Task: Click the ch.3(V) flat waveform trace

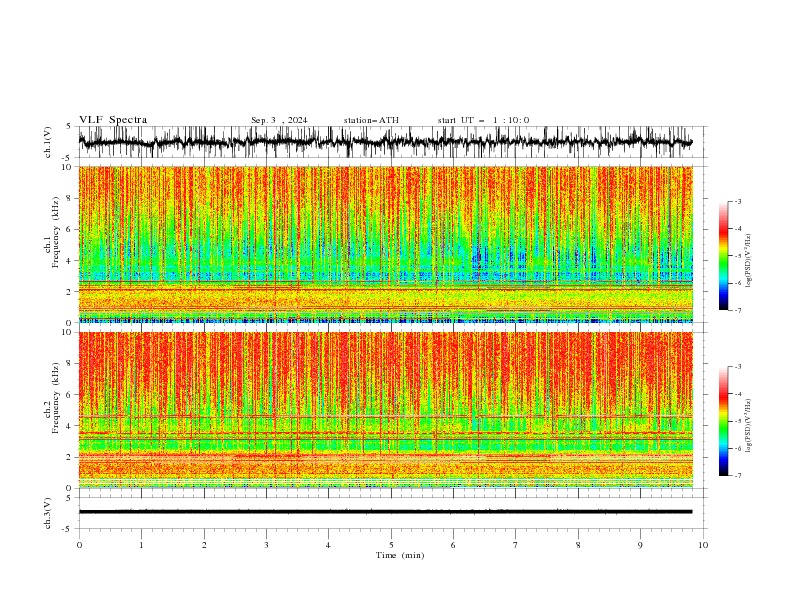Action: pyautogui.click(x=385, y=512)
